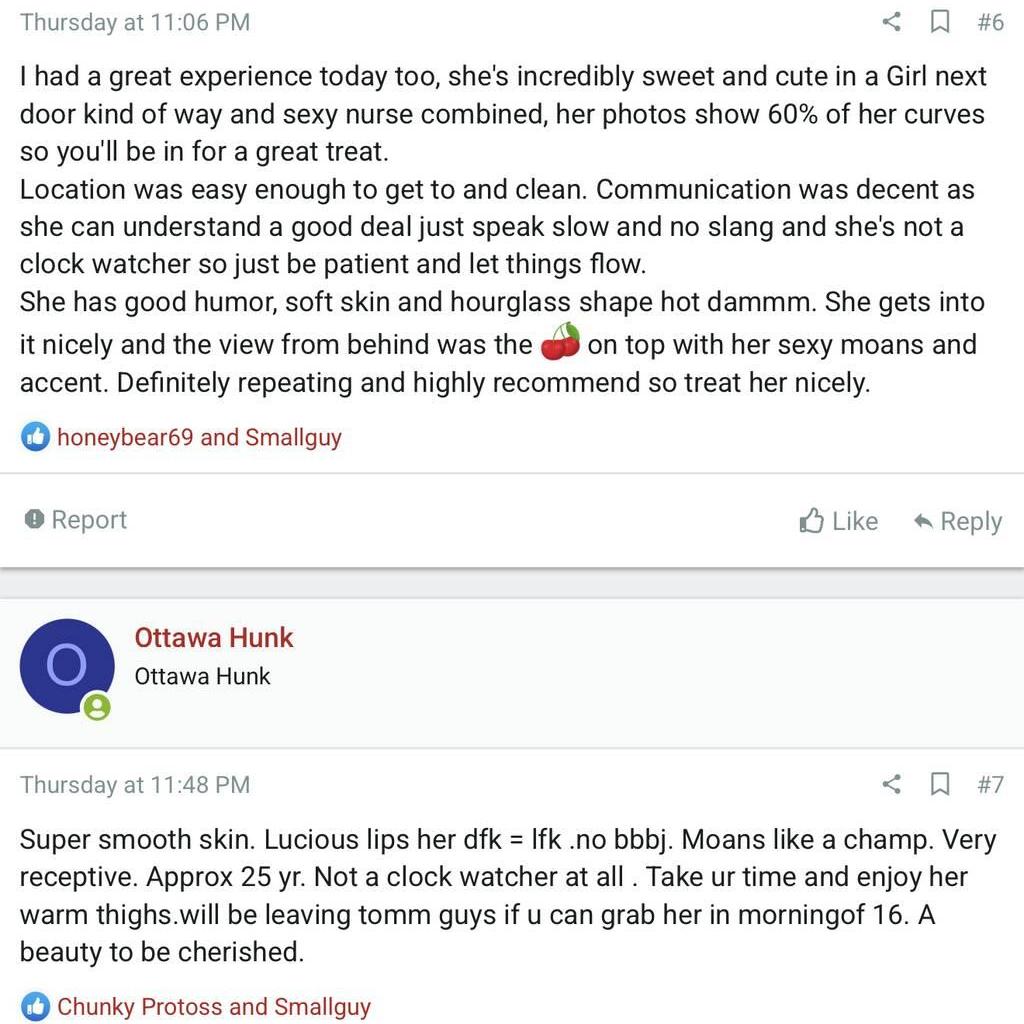
Task: Open the #6 post permalink number
Action: (x=990, y=22)
